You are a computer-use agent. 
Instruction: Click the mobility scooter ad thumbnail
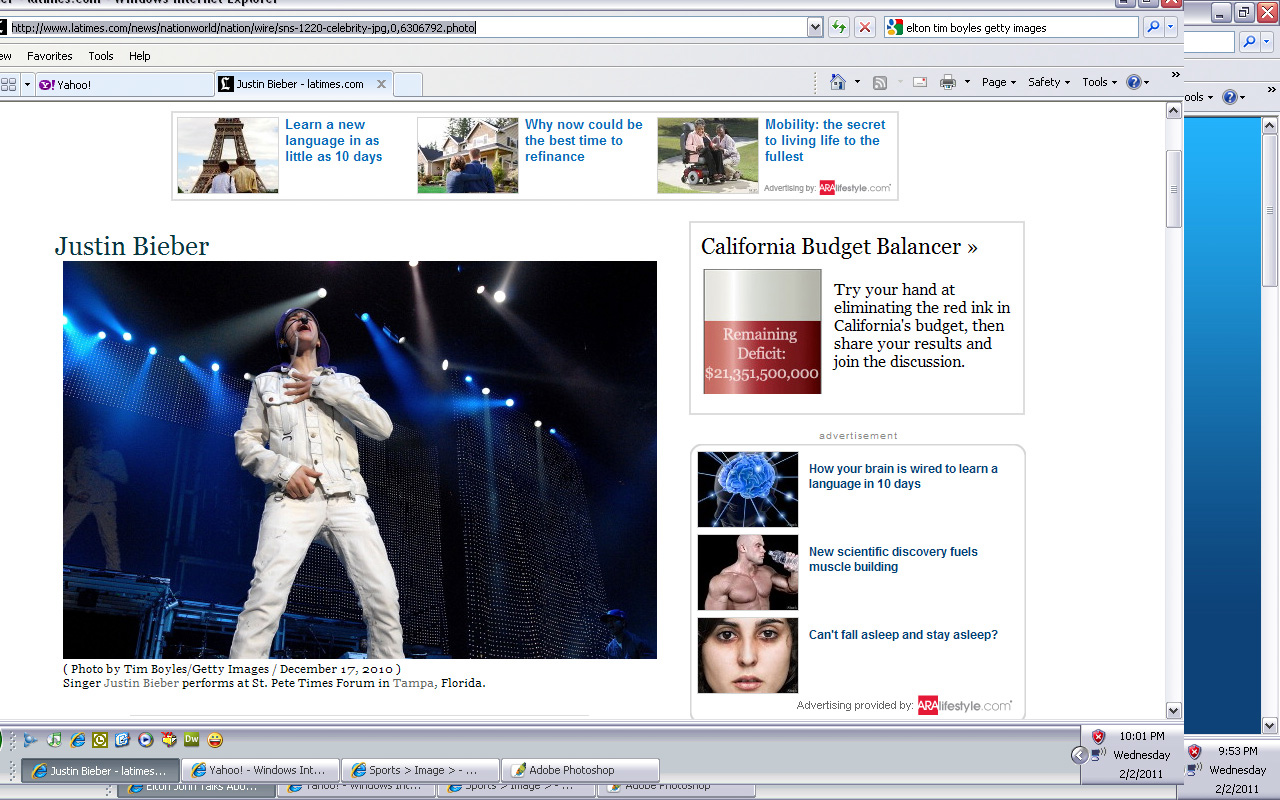pos(708,155)
